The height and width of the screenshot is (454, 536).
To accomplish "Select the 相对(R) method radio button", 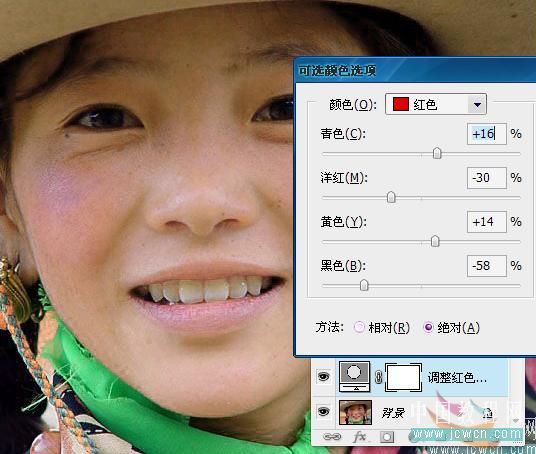I will pyautogui.click(x=359, y=328).
